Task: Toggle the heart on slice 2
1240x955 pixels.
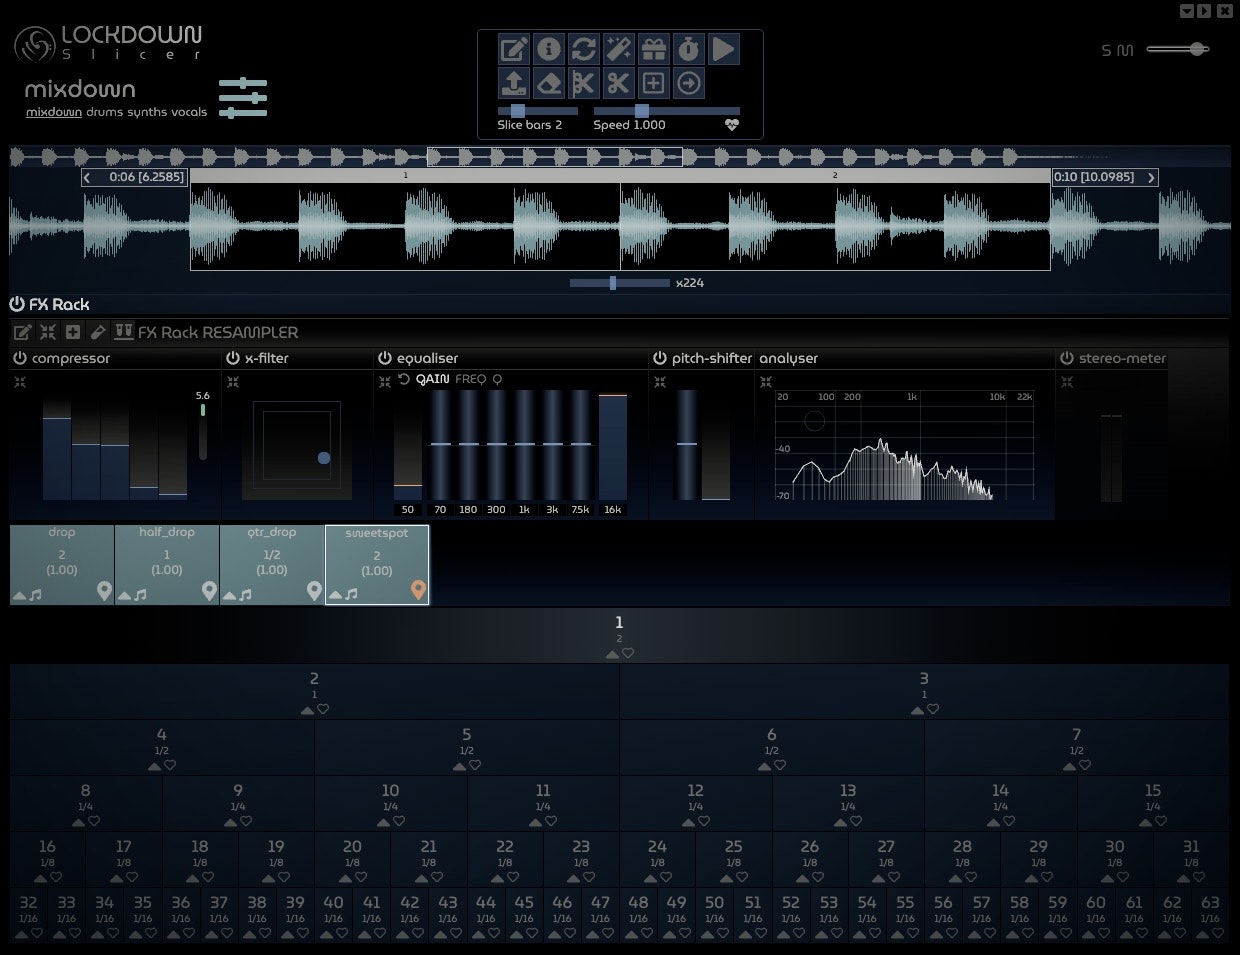Action: click(x=323, y=709)
